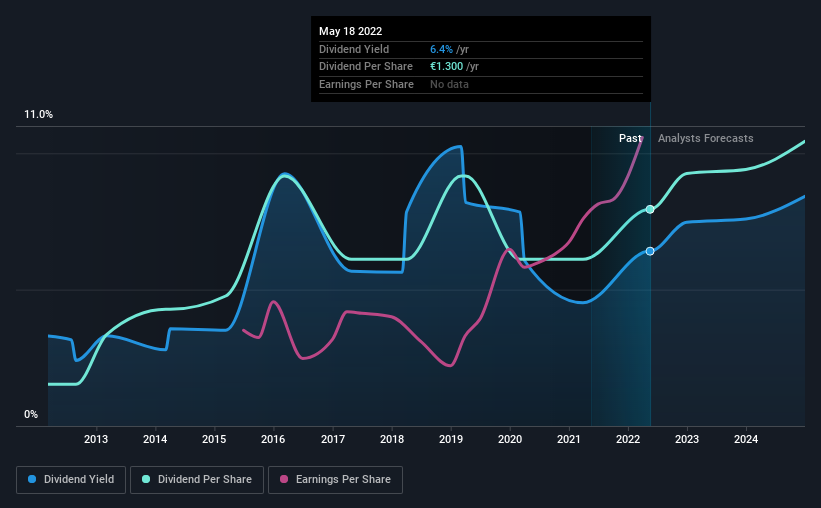The height and width of the screenshot is (508, 821).
Task: Toggle the Earnings Per Share legend button
Action: [335, 480]
